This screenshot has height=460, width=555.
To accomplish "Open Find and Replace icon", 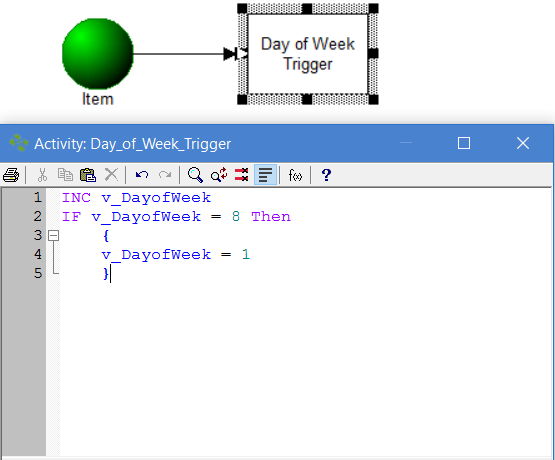I will 219,175.
